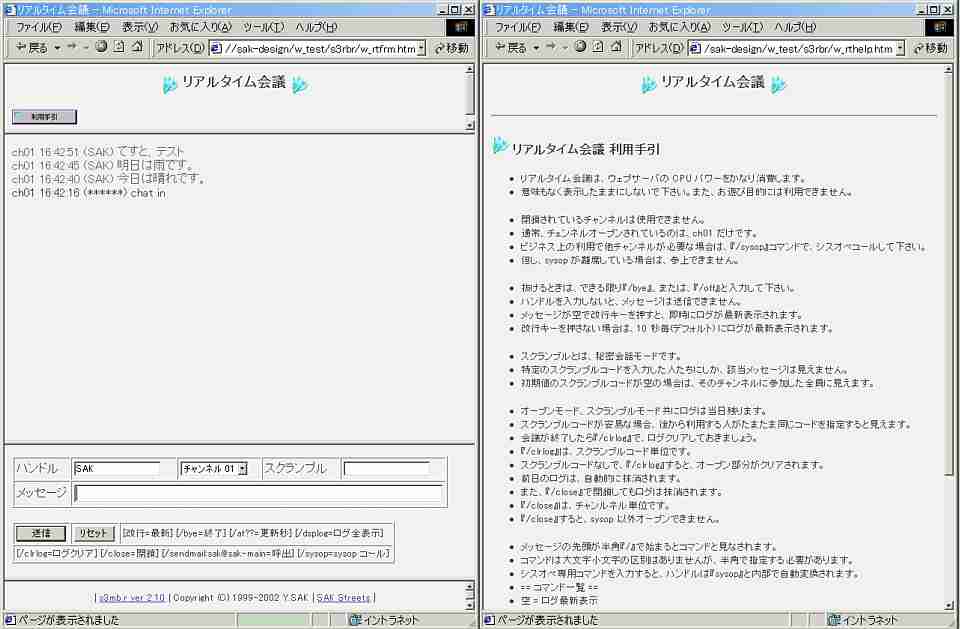Stop page loading in the left window

(102, 47)
